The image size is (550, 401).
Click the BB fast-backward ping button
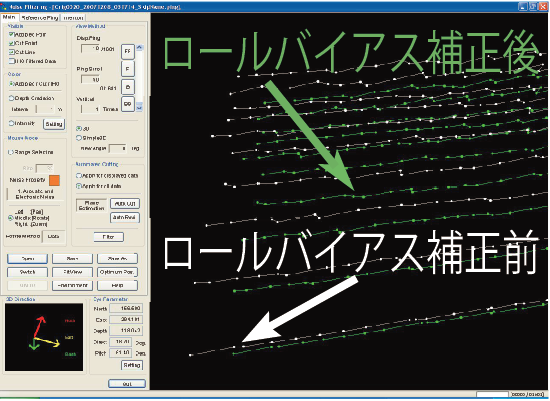click(128, 104)
